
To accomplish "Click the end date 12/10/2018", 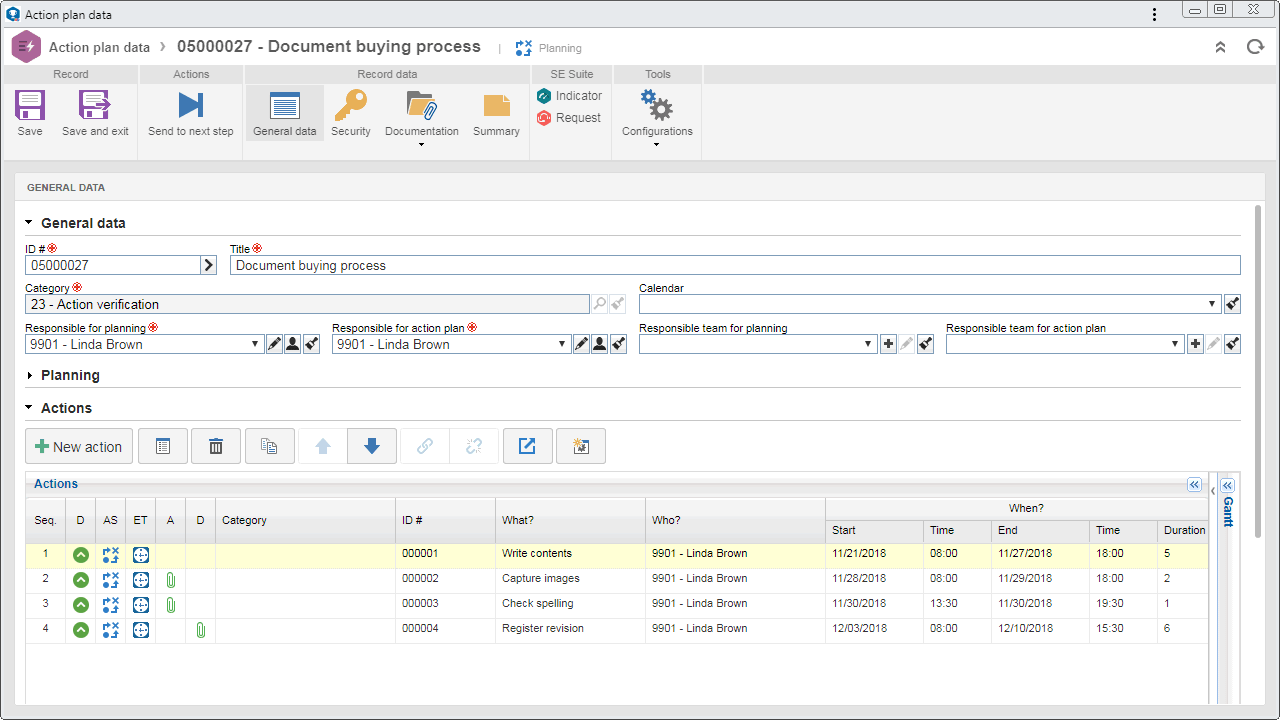I will (1025, 629).
